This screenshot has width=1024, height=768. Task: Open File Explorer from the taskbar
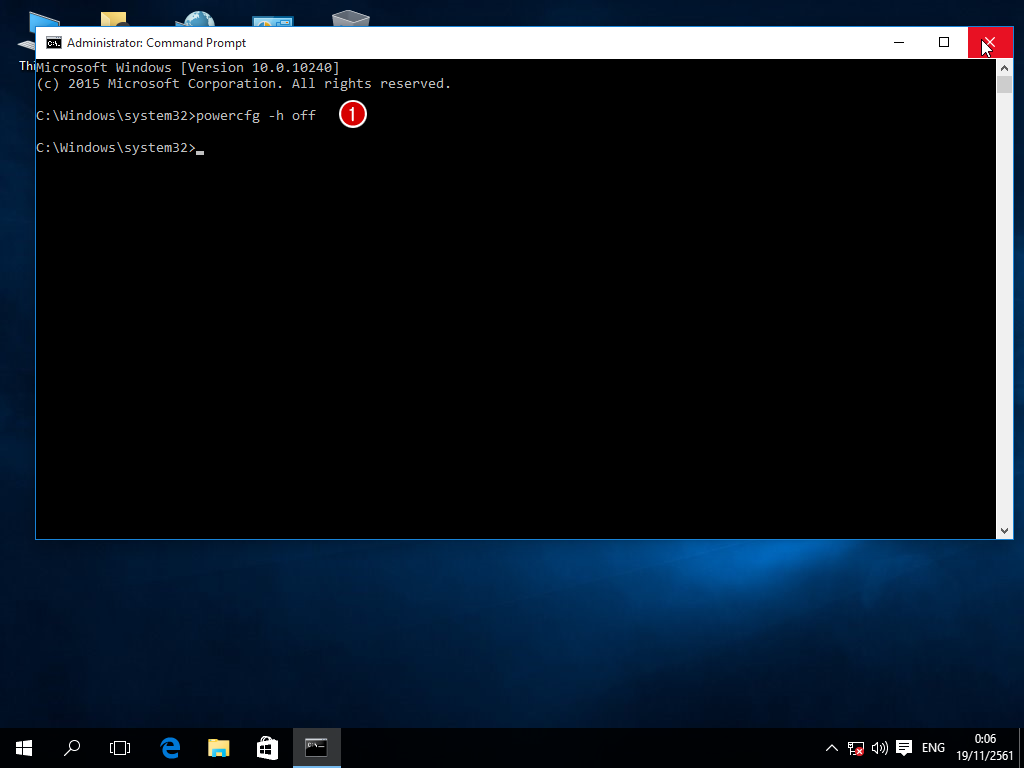tap(218, 747)
